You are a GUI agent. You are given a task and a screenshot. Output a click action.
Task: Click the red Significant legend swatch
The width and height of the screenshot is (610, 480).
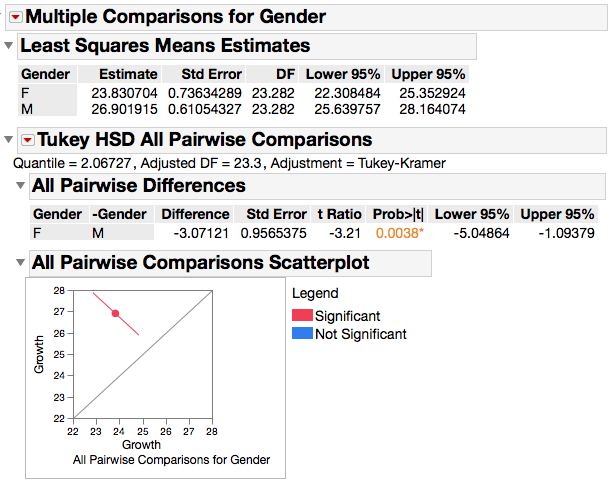pyautogui.click(x=301, y=316)
